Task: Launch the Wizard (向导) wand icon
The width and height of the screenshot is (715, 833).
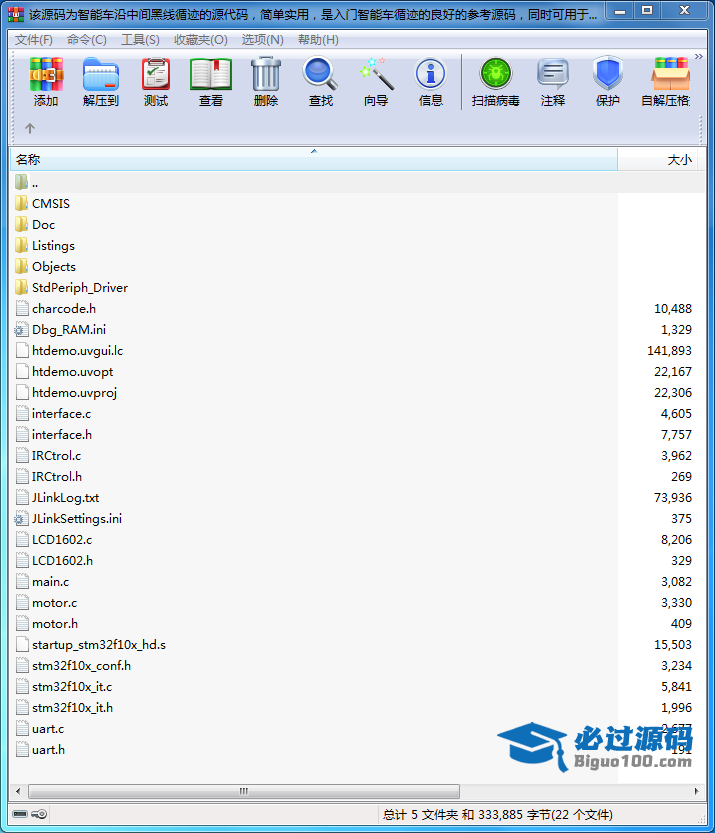Action: (376, 81)
